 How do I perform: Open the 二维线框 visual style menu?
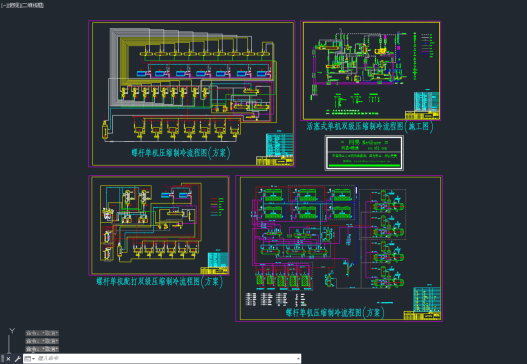click(x=34, y=5)
